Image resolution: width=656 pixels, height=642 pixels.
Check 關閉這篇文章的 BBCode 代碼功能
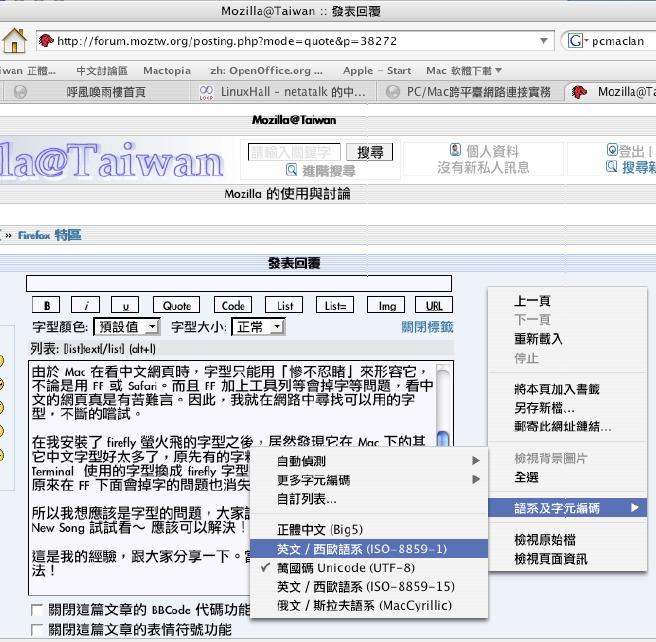click(x=37, y=610)
